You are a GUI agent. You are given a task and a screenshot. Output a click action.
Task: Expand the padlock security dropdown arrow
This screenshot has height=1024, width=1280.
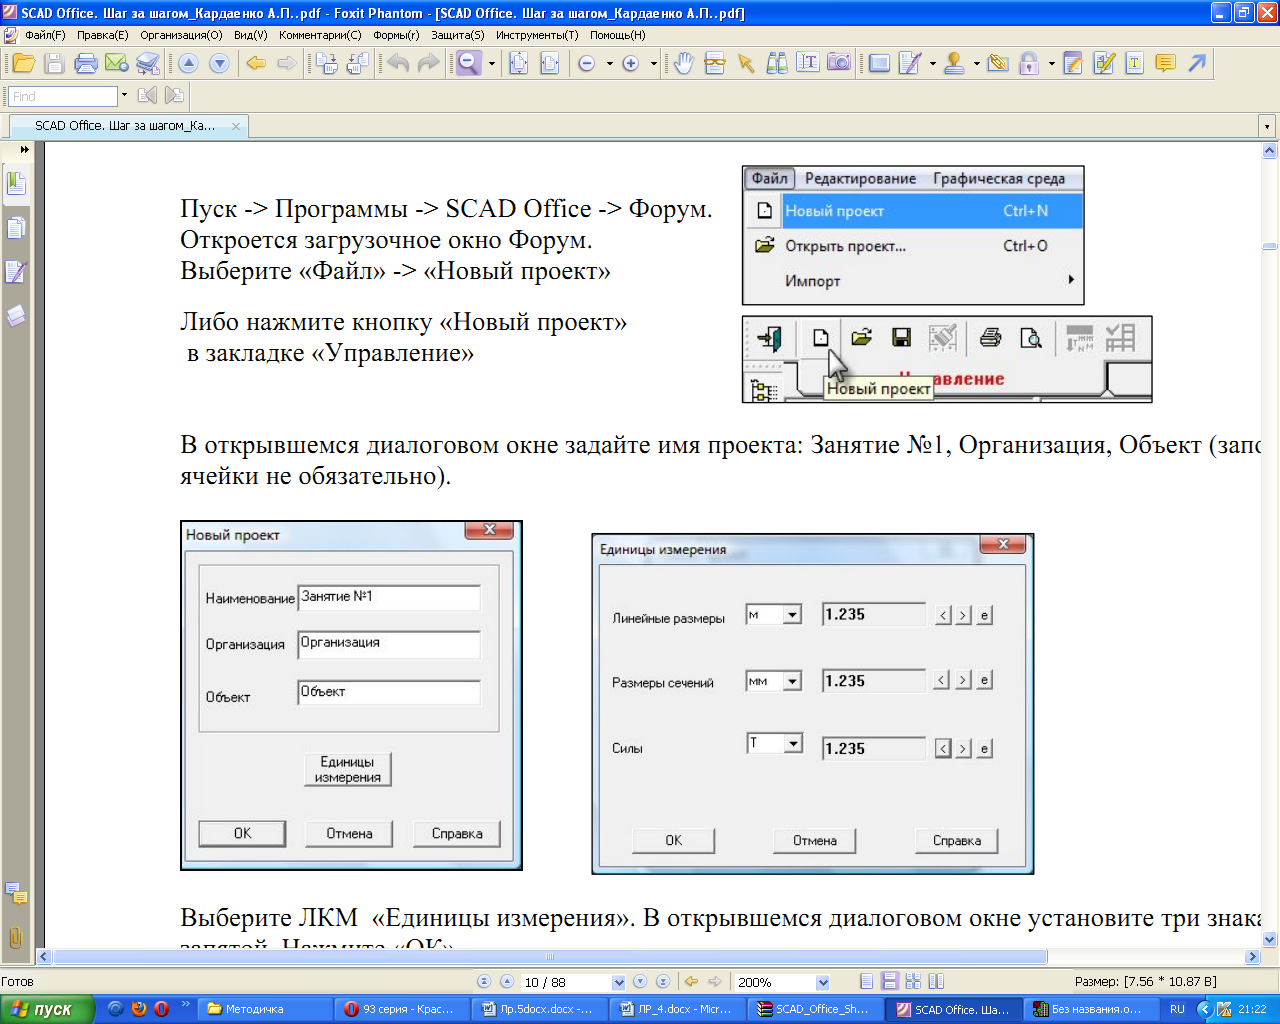pyautogui.click(x=1052, y=63)
